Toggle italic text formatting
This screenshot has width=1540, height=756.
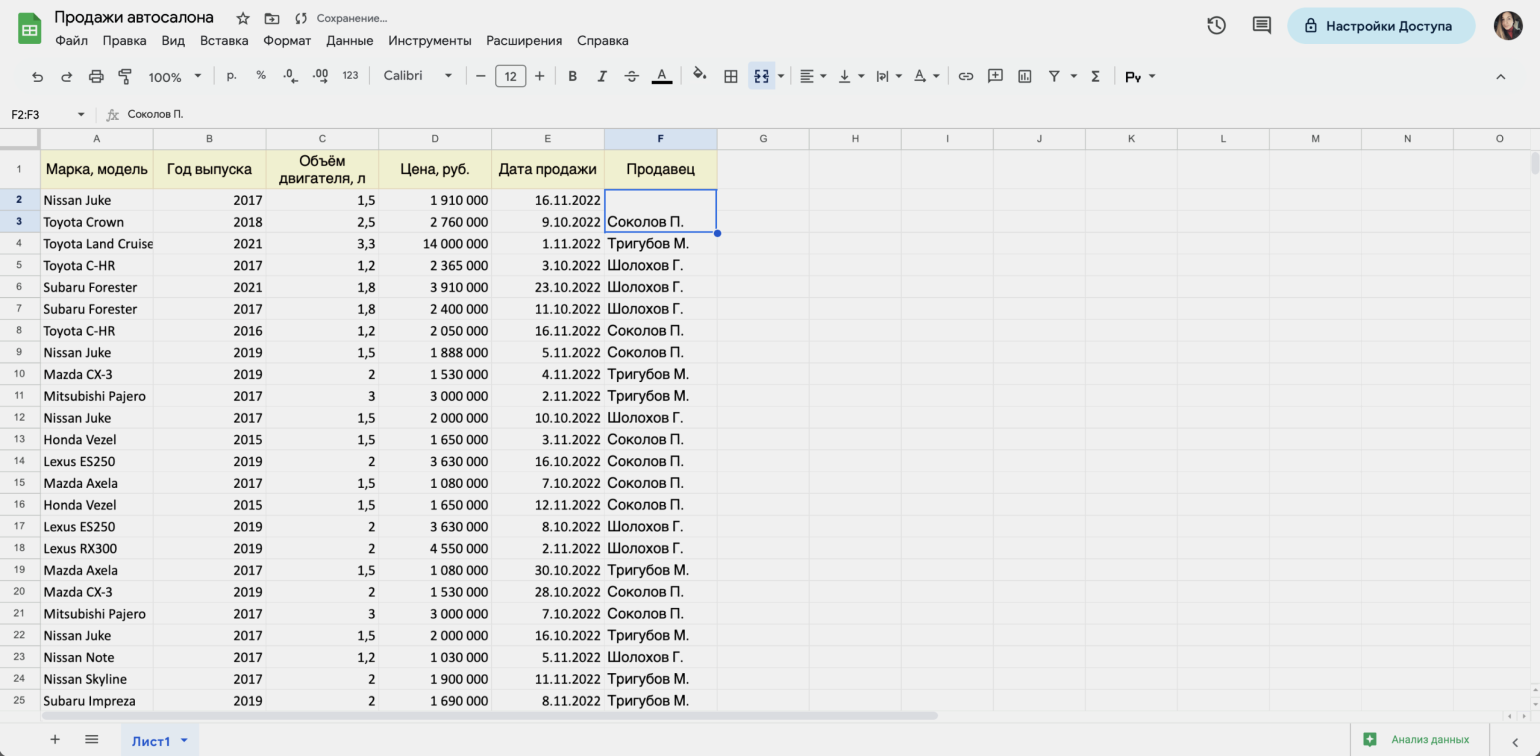(602, 76)
